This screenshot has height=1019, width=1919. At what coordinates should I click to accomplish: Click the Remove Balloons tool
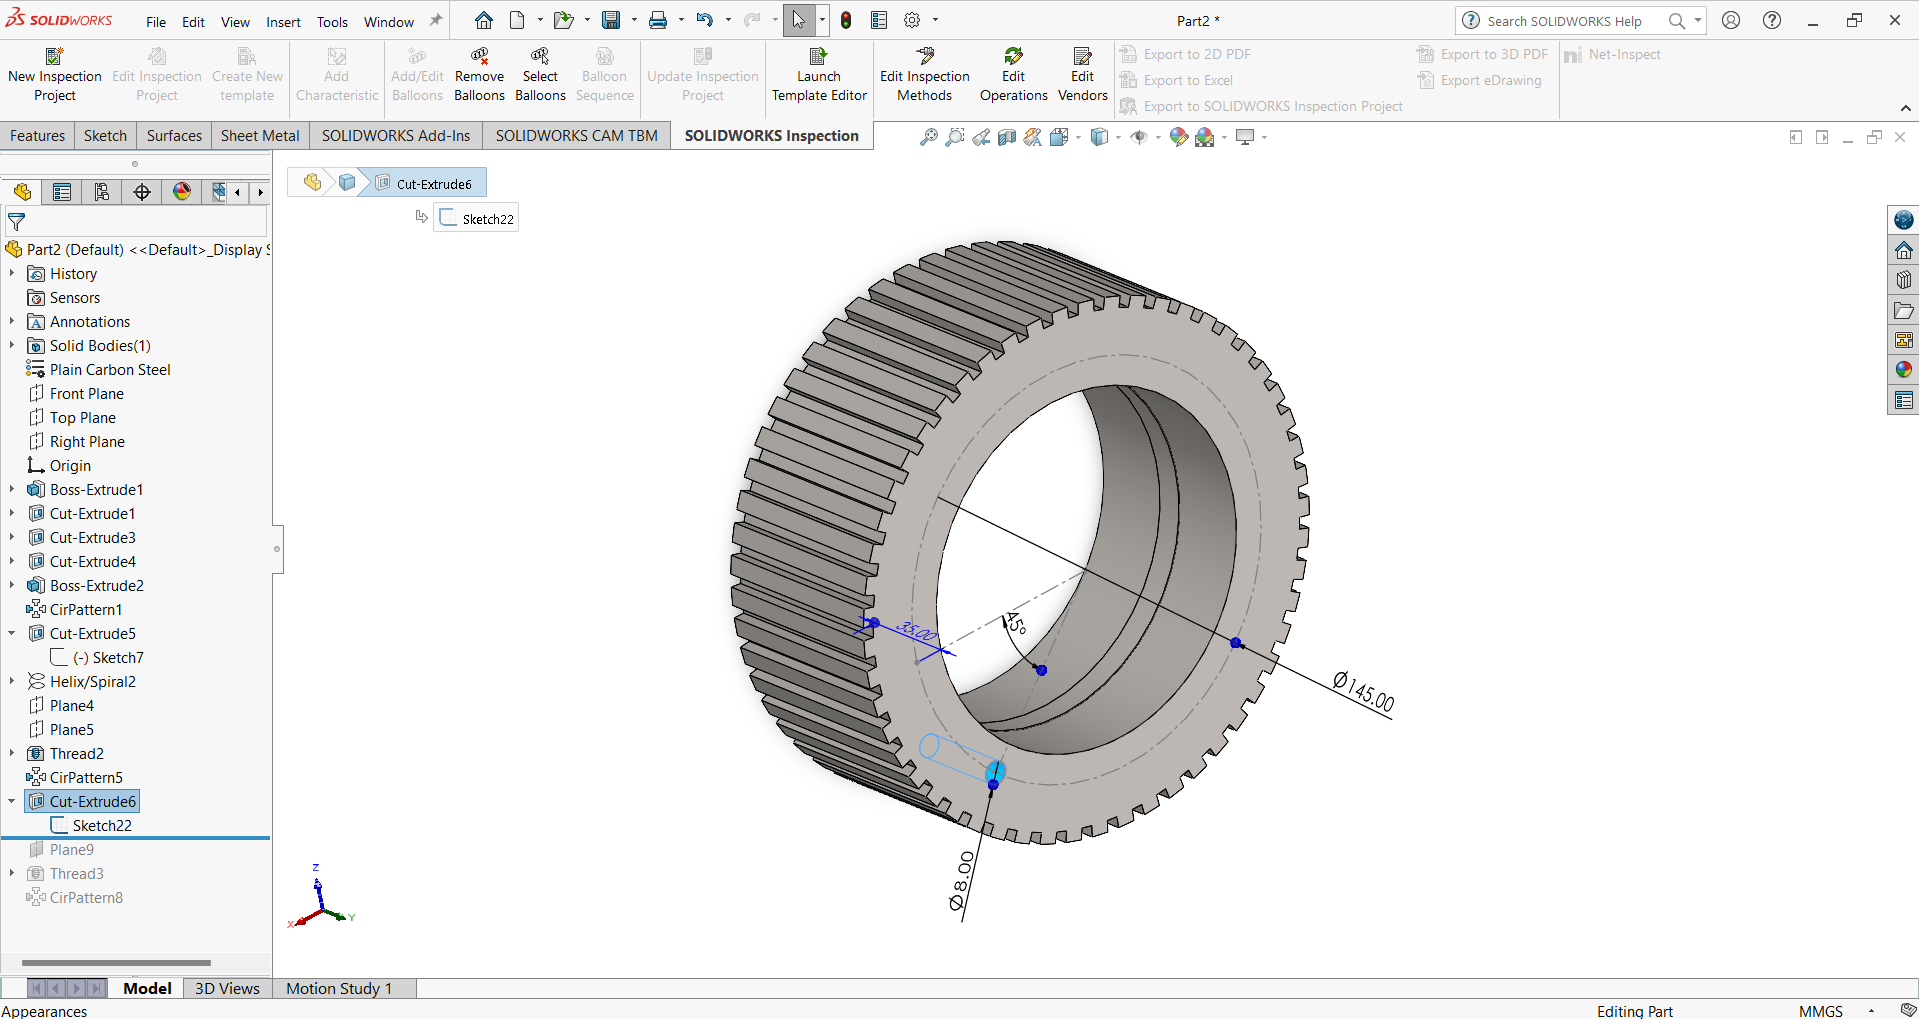tap(479, 75)
